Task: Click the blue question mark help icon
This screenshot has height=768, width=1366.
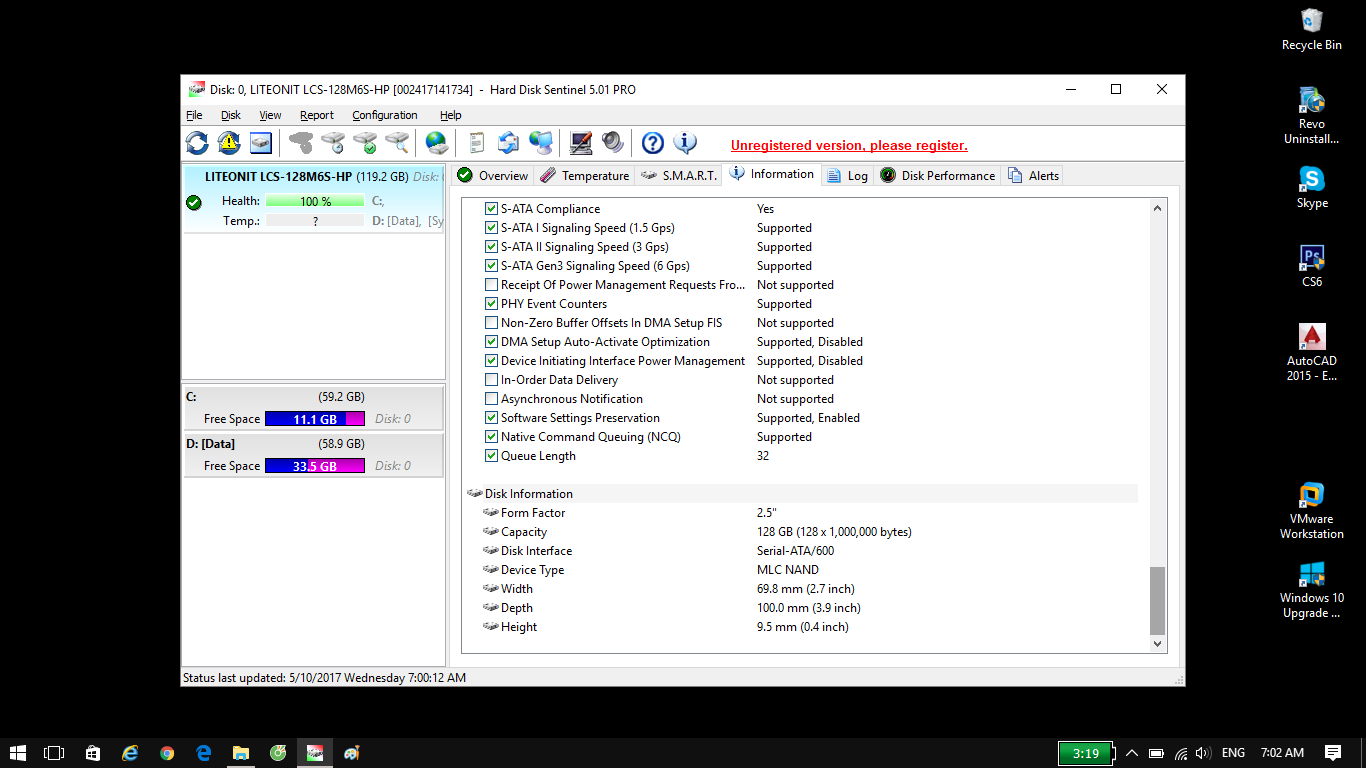Action: 653,143
